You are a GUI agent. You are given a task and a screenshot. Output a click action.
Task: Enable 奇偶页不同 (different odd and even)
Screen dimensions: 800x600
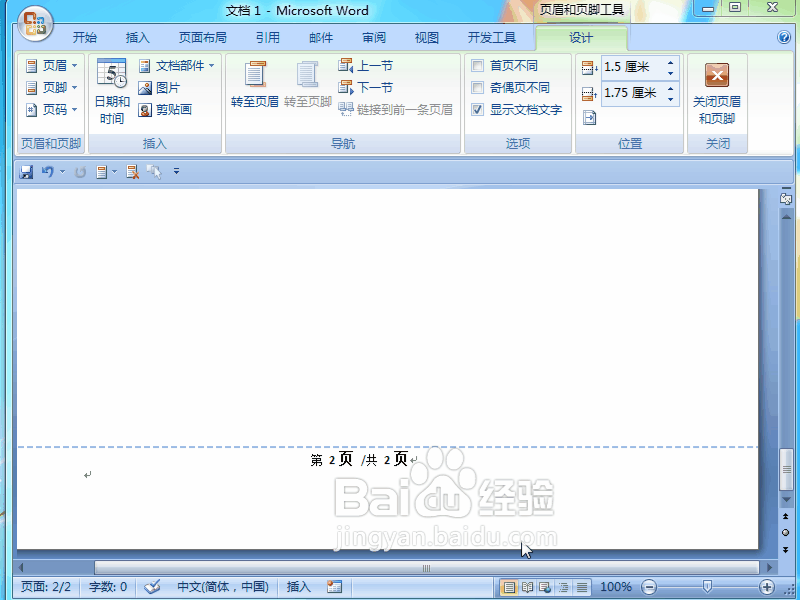point(477,87)
